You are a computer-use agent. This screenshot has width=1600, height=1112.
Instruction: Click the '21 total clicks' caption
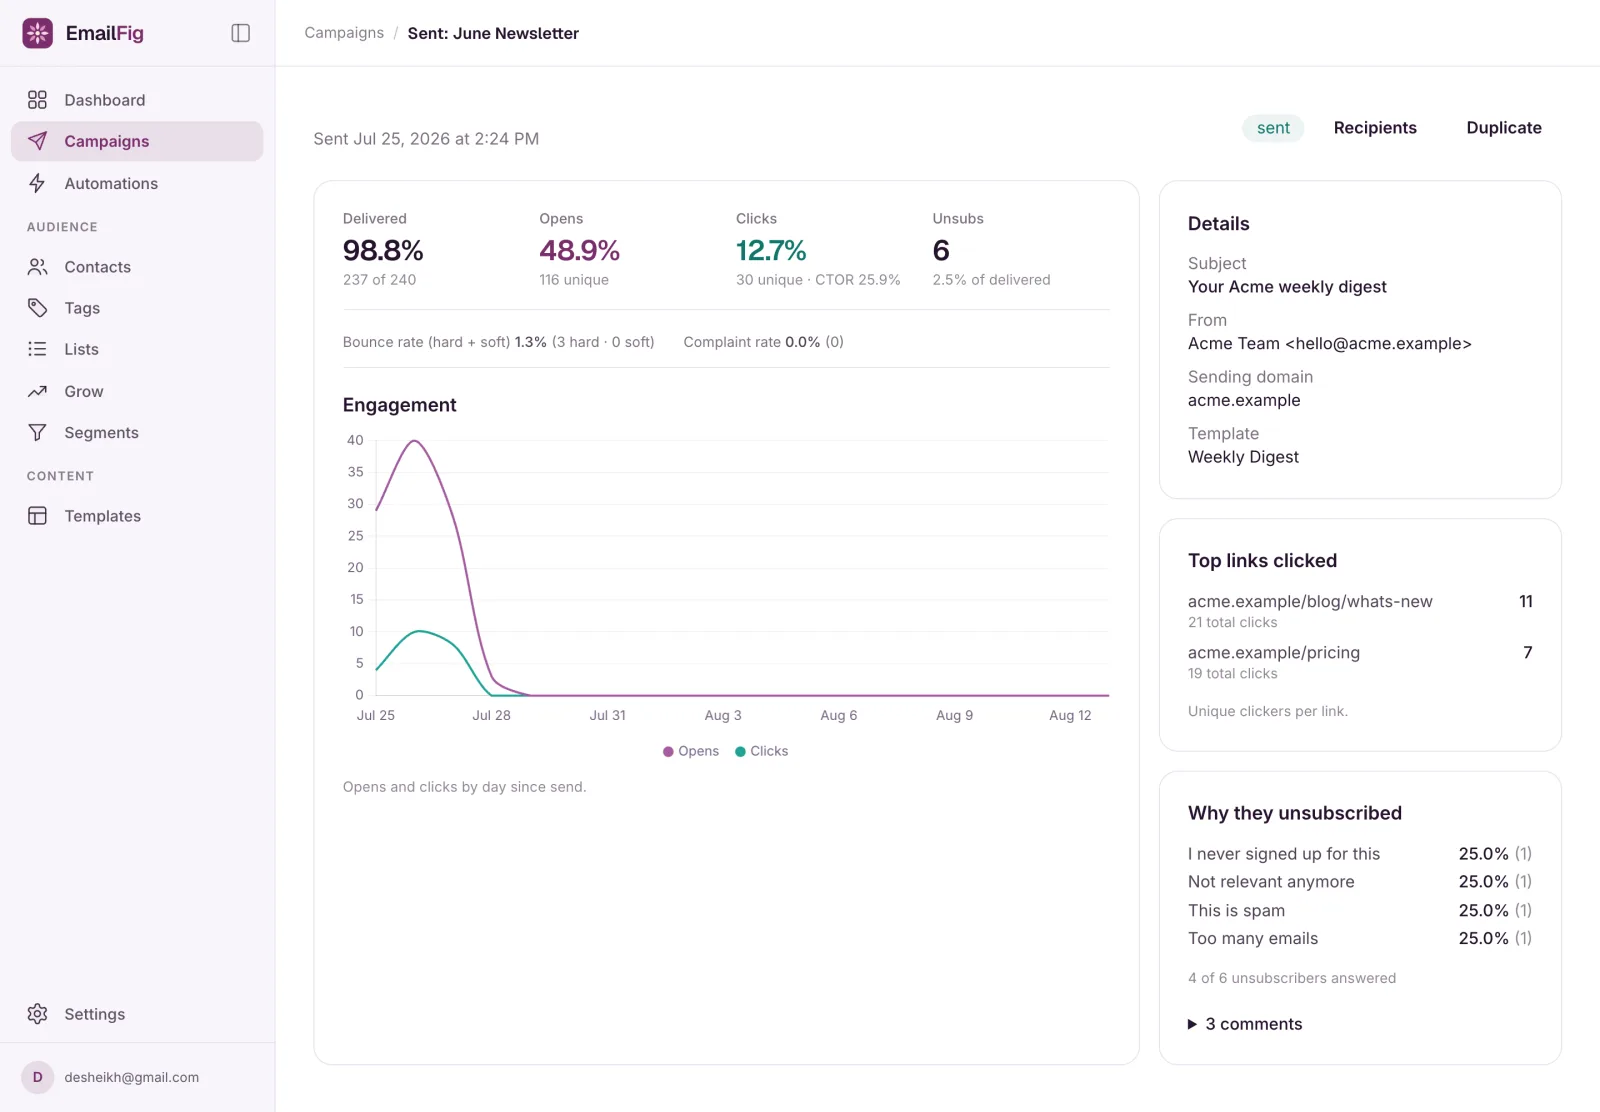(1232, 623)
